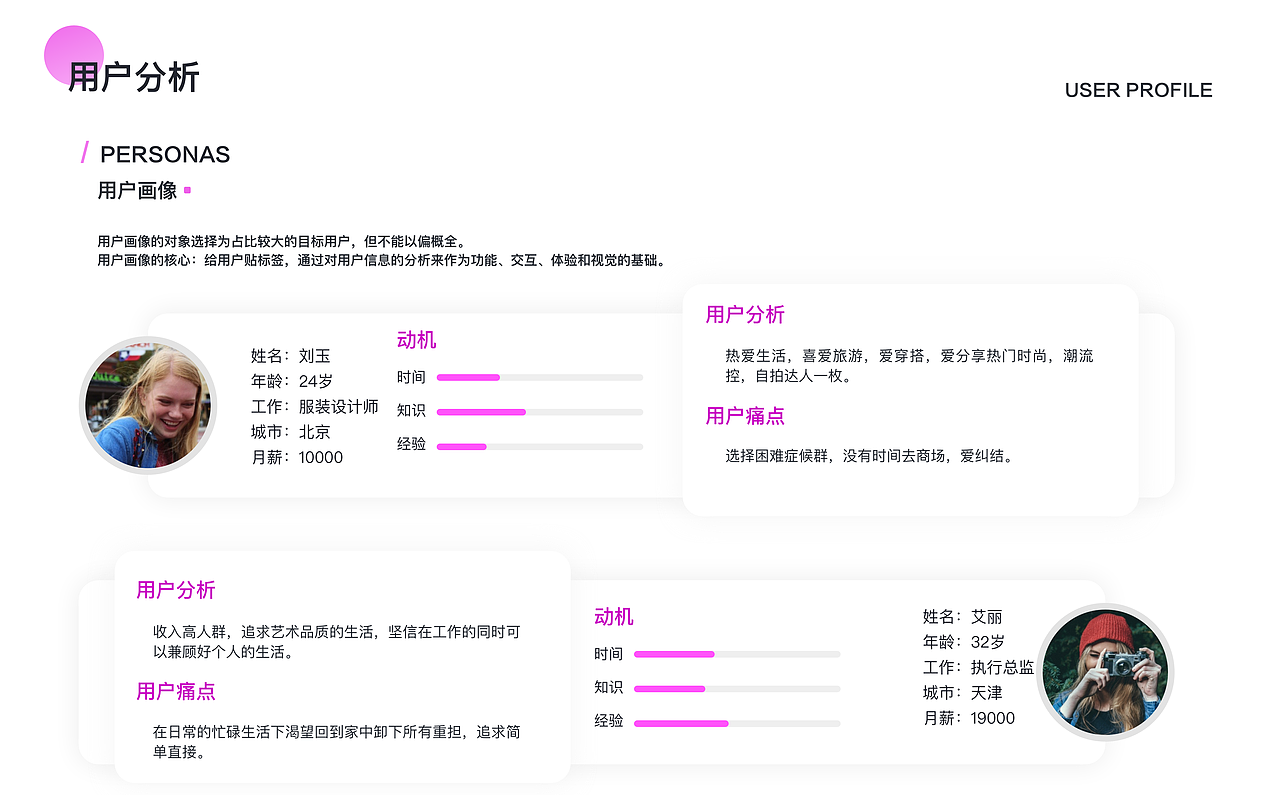Click Liu Yu's blonde girl avatar photo
The height and width of the screenshot is (795, 1280).
148,405
